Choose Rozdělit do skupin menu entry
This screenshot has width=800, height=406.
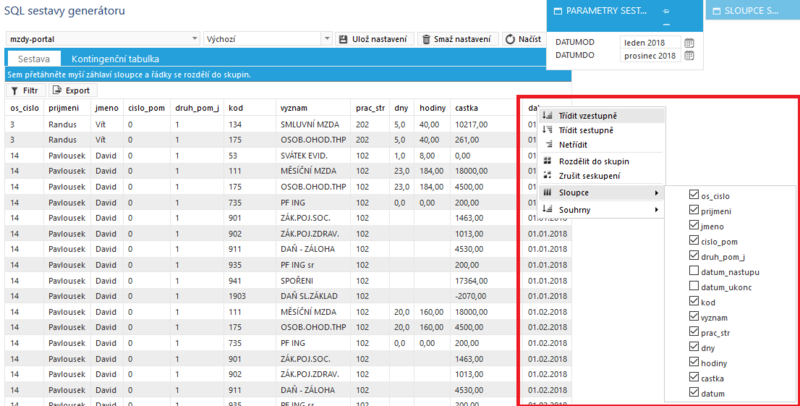pyautogui.click(x=602, y=161)
